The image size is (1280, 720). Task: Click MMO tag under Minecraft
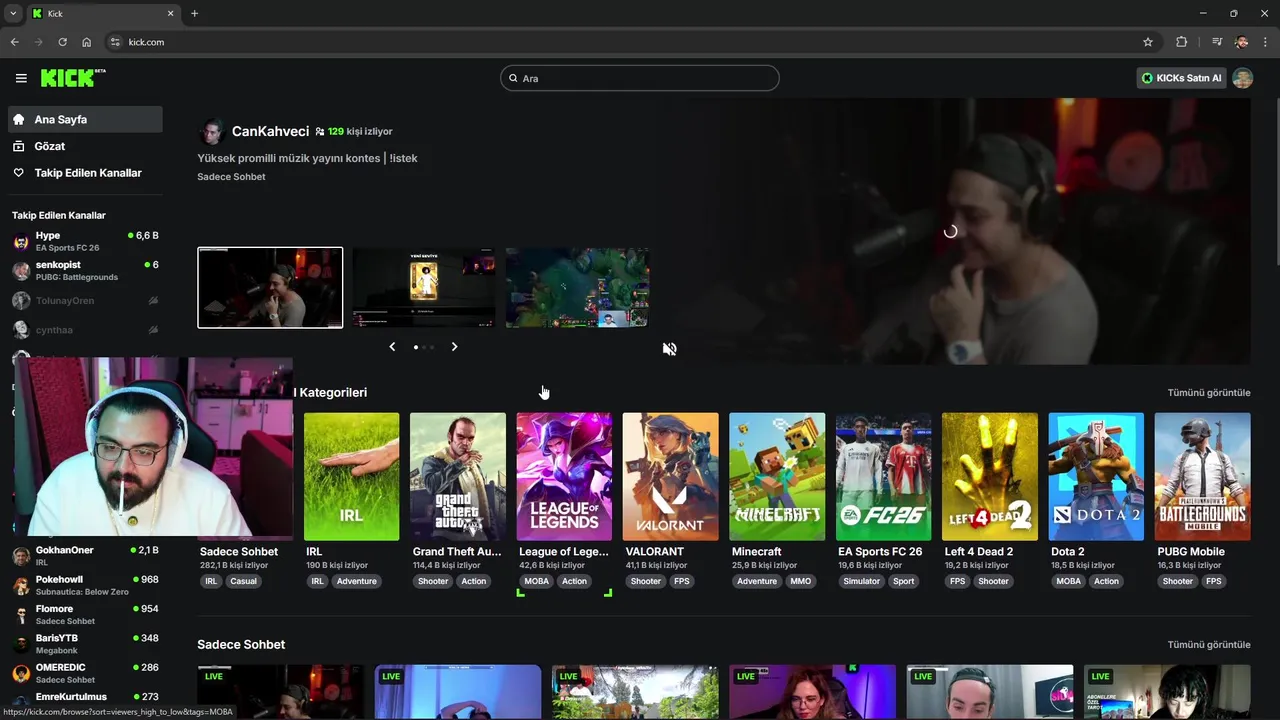coord(801,581)
